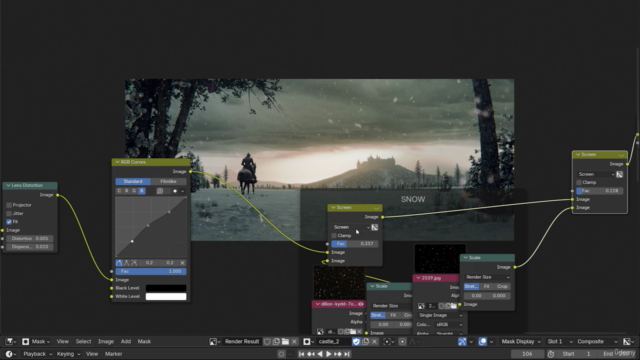Jump to first frame in timeline
This screenshot has height=360, width=640.
tap(301, 354)
